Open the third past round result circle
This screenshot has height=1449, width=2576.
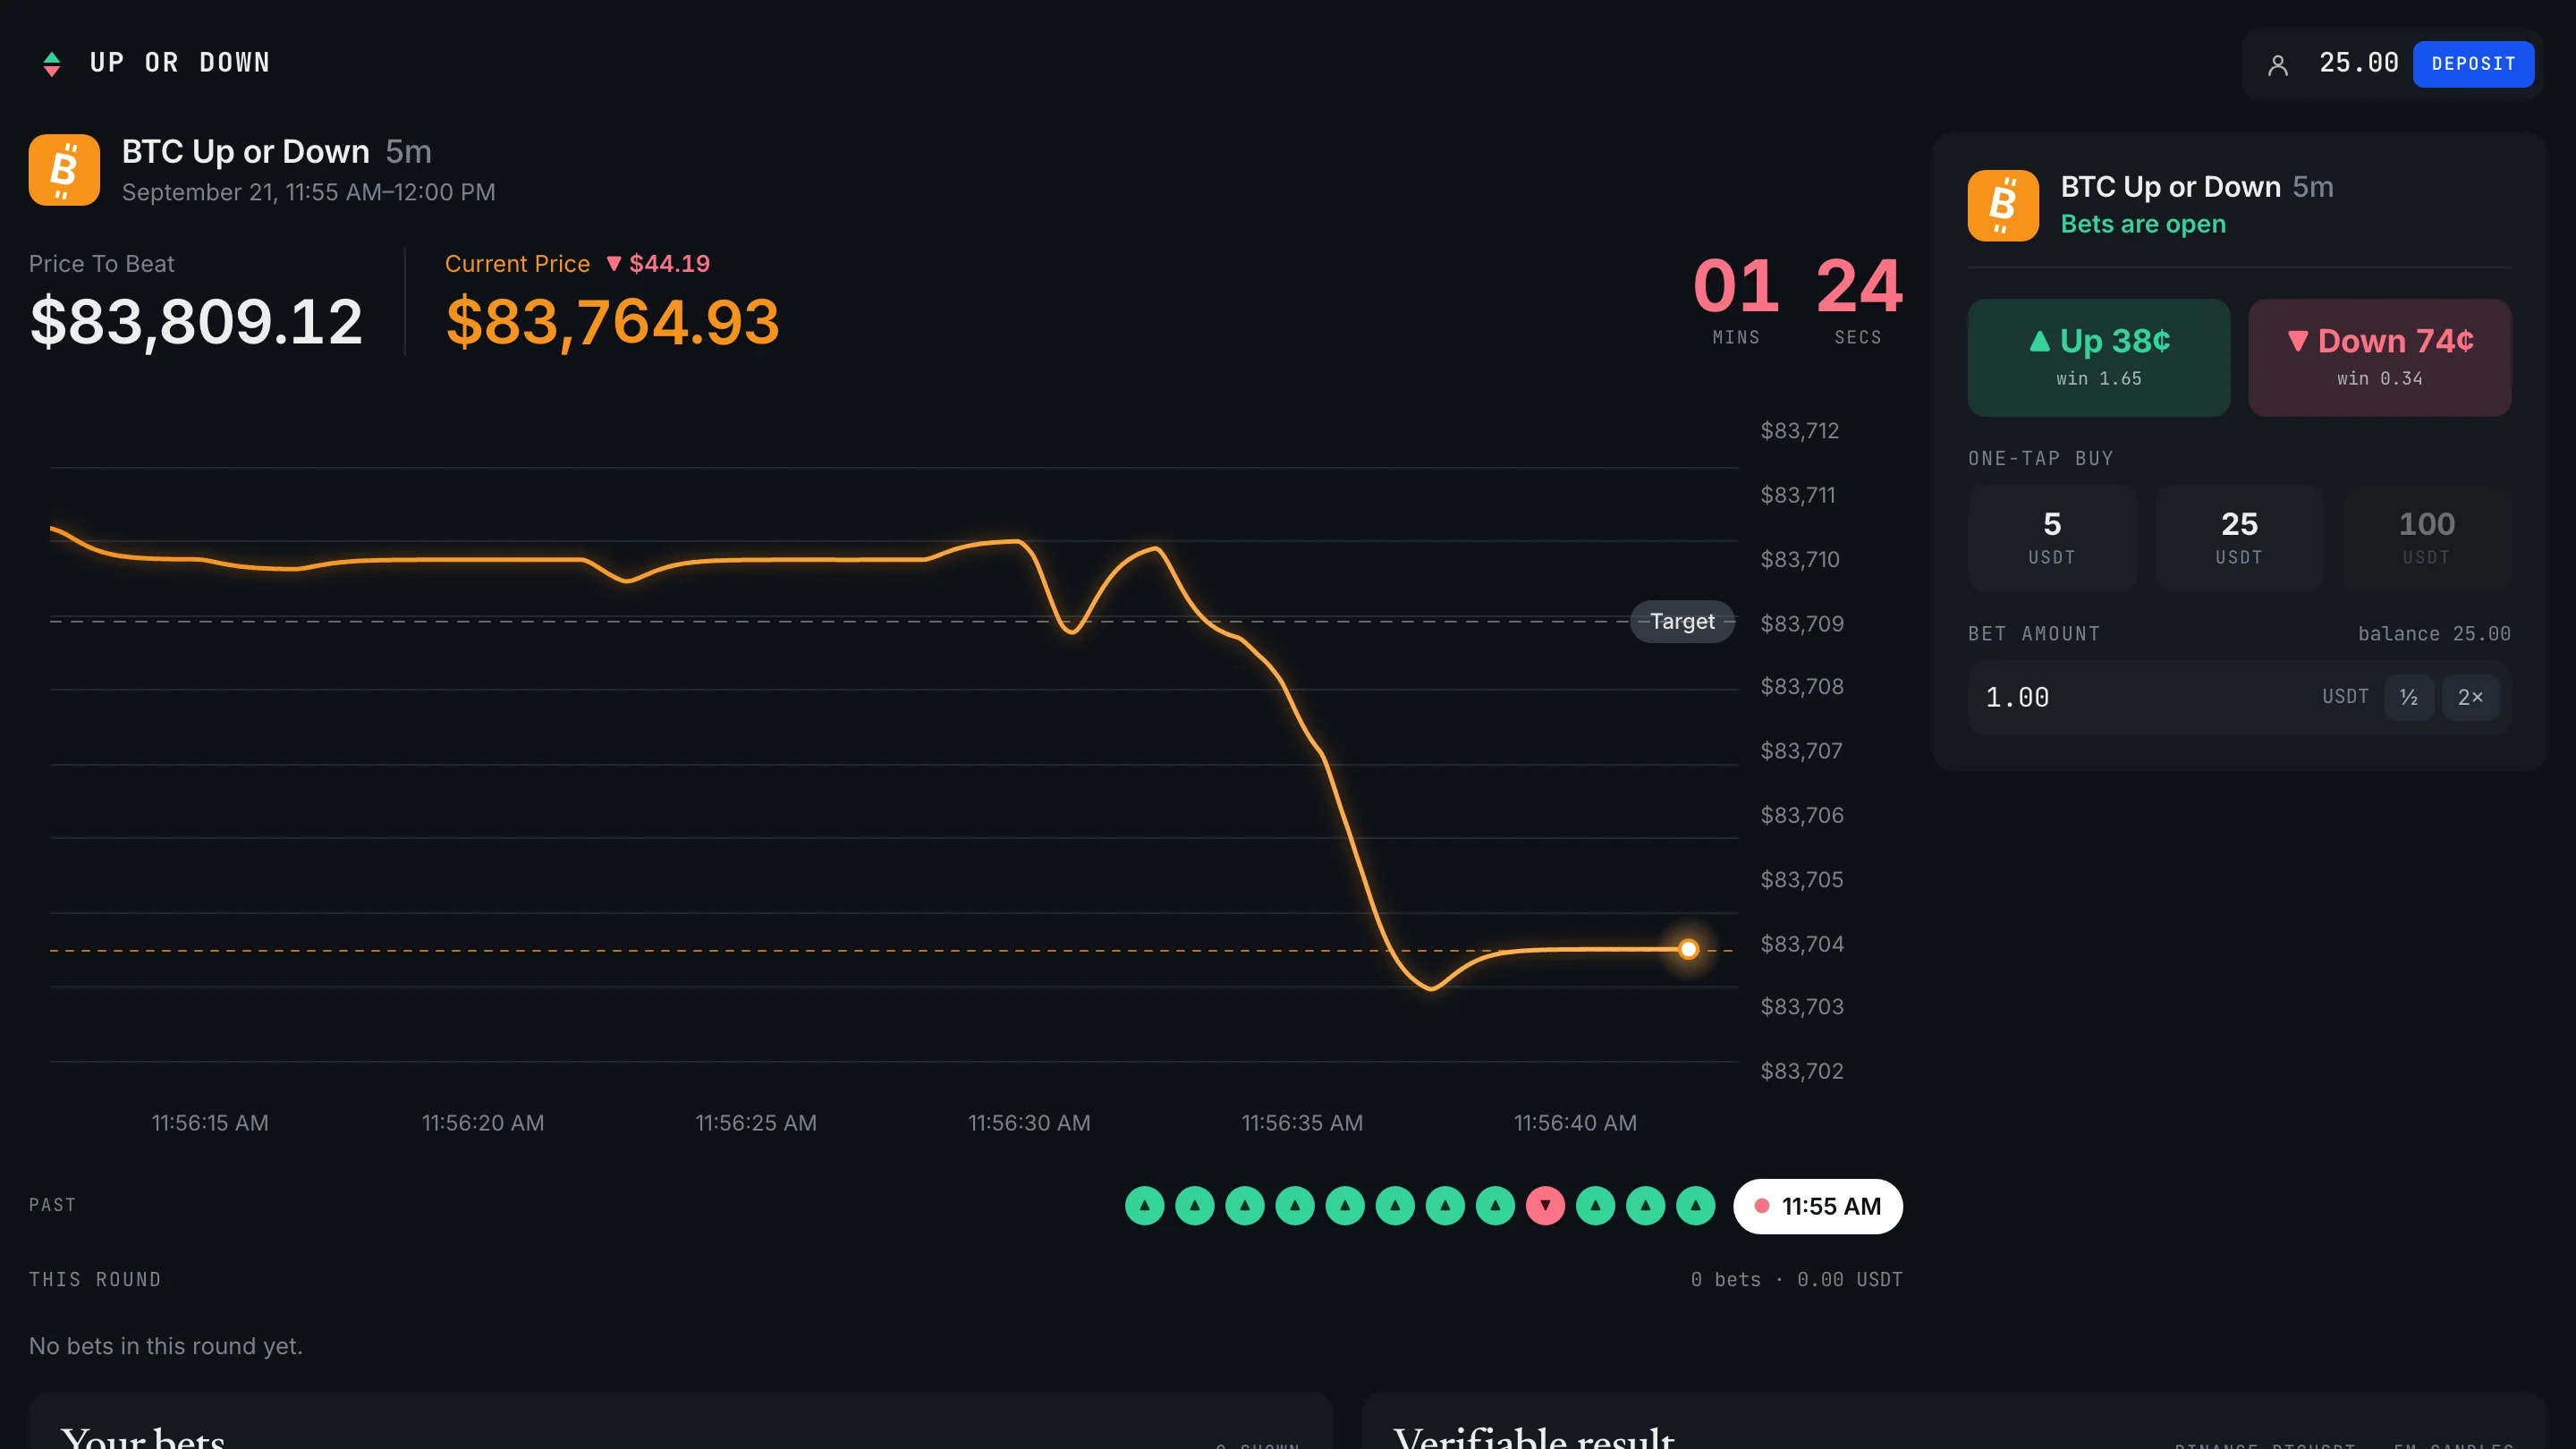coord(1244,1205)
